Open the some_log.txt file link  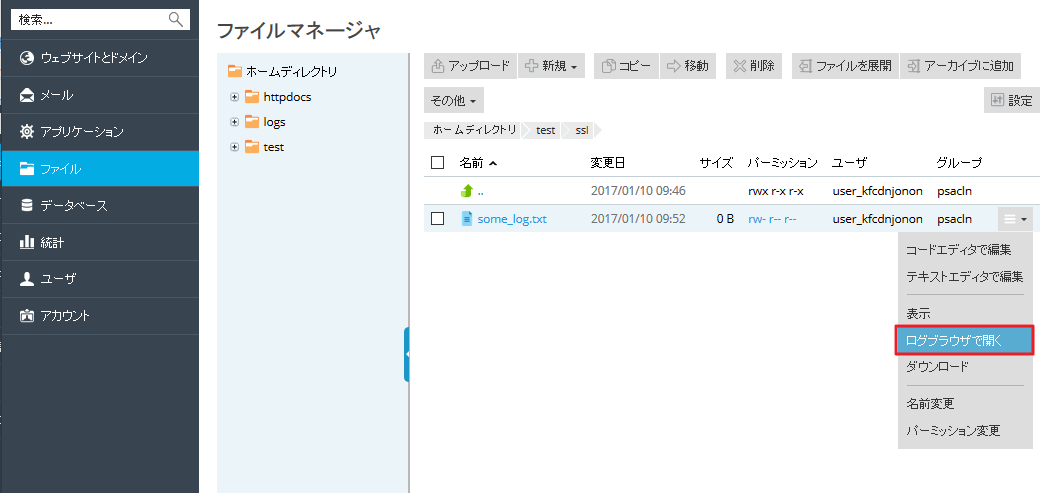coord(512,219)
